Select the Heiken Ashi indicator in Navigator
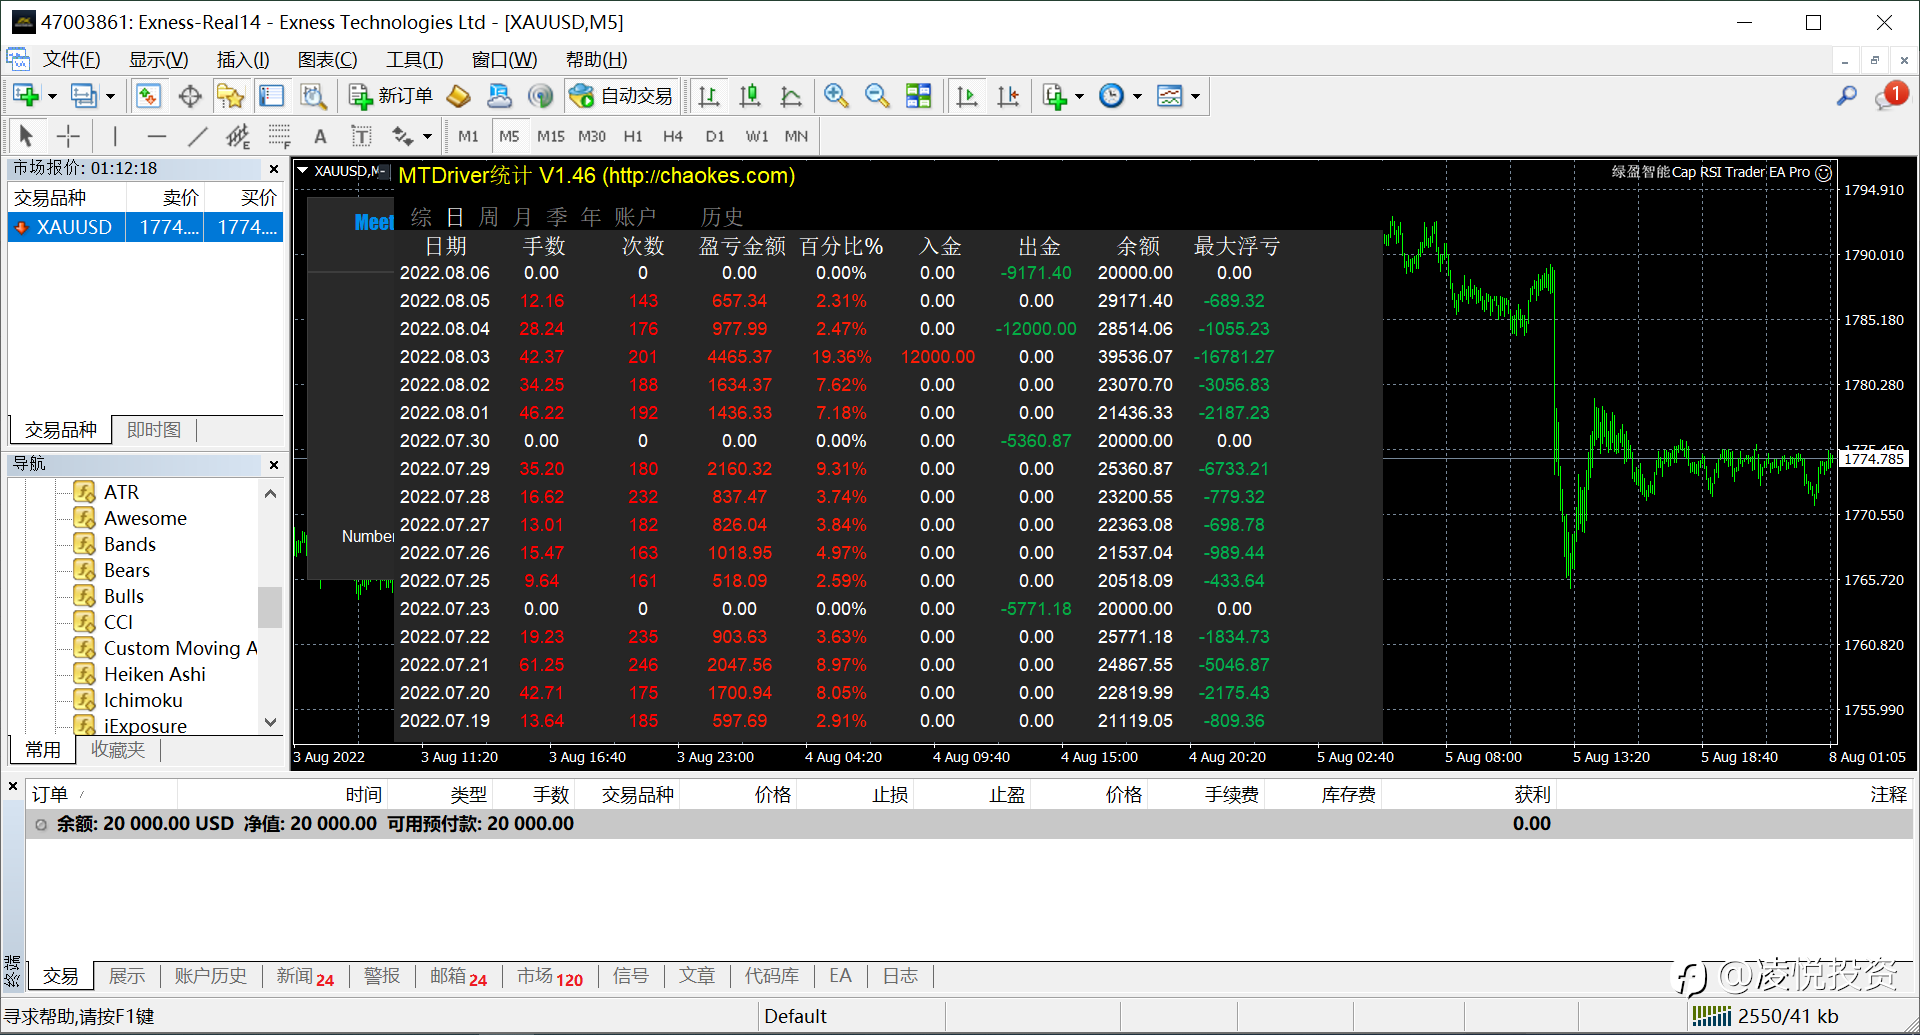The height and width of the screenshot is (1035, 1920). 155,674
